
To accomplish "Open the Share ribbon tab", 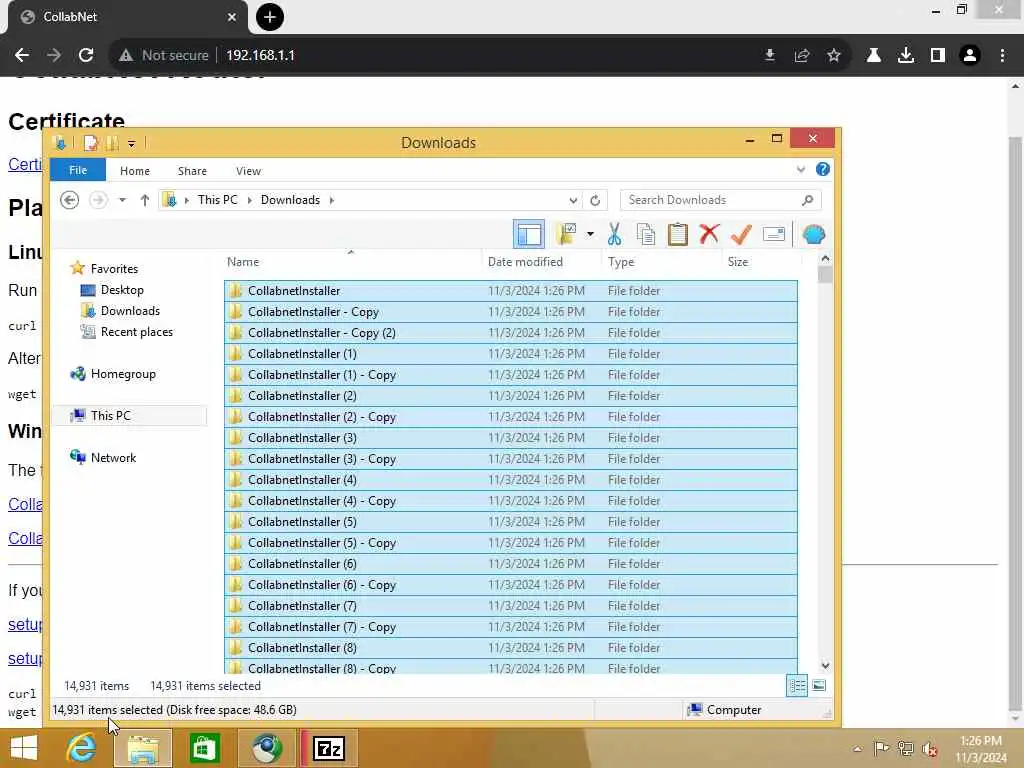I will tap(192, 170).
